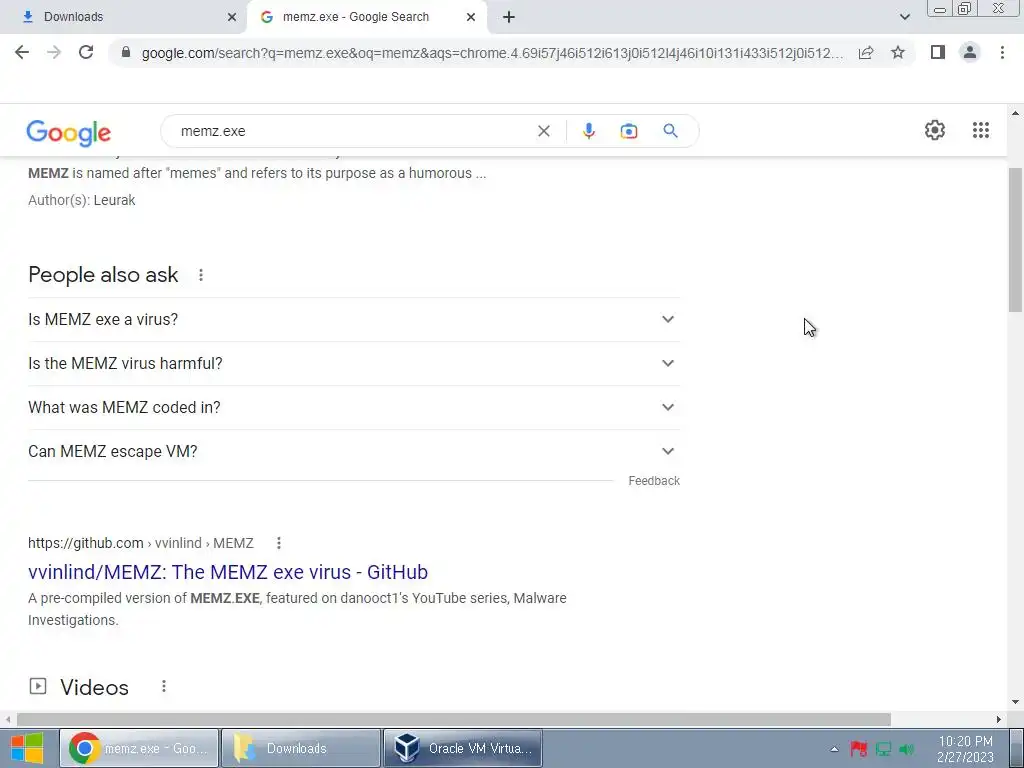Click the volume speaker tray icon
The height and width of the screenshot is (768, 1024).
[x=906, y=749]
